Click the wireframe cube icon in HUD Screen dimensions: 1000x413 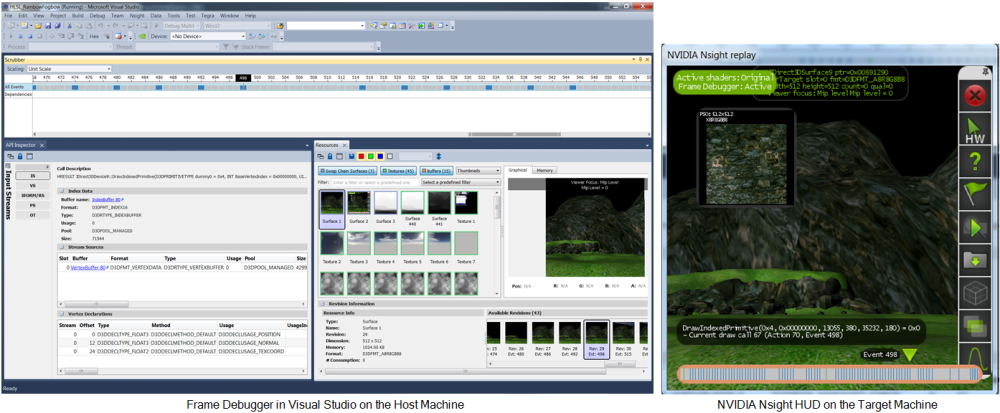point(974,293)
